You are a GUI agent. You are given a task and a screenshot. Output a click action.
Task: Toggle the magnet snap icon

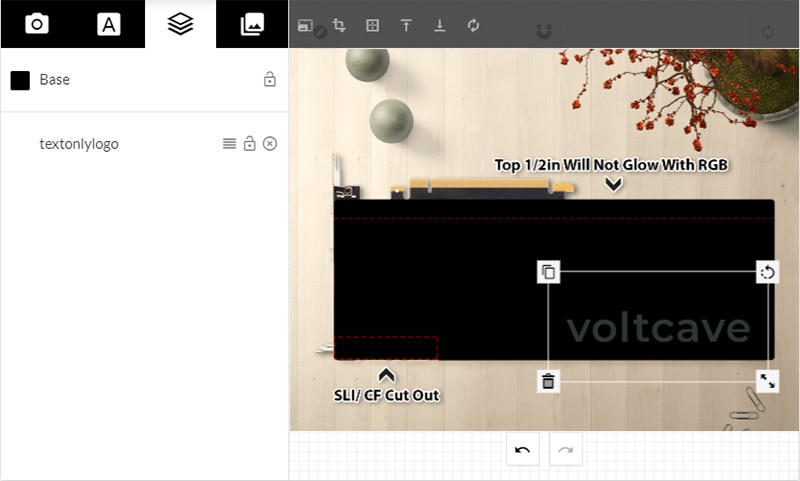click(x=544, y=32)
